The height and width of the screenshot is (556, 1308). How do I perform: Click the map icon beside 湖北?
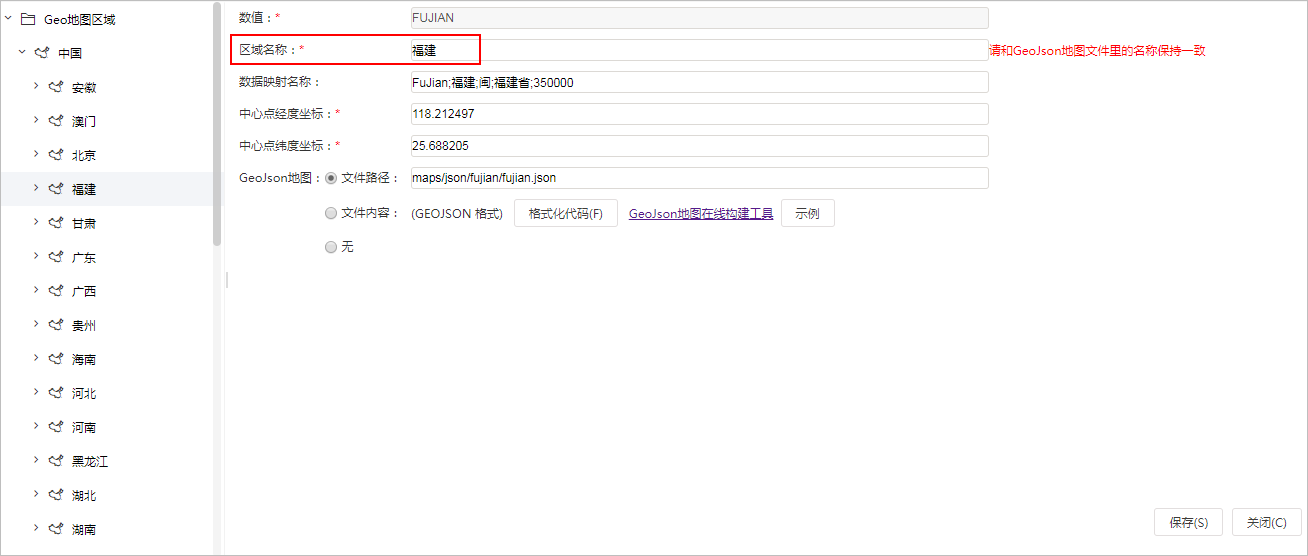click(56, 495)
